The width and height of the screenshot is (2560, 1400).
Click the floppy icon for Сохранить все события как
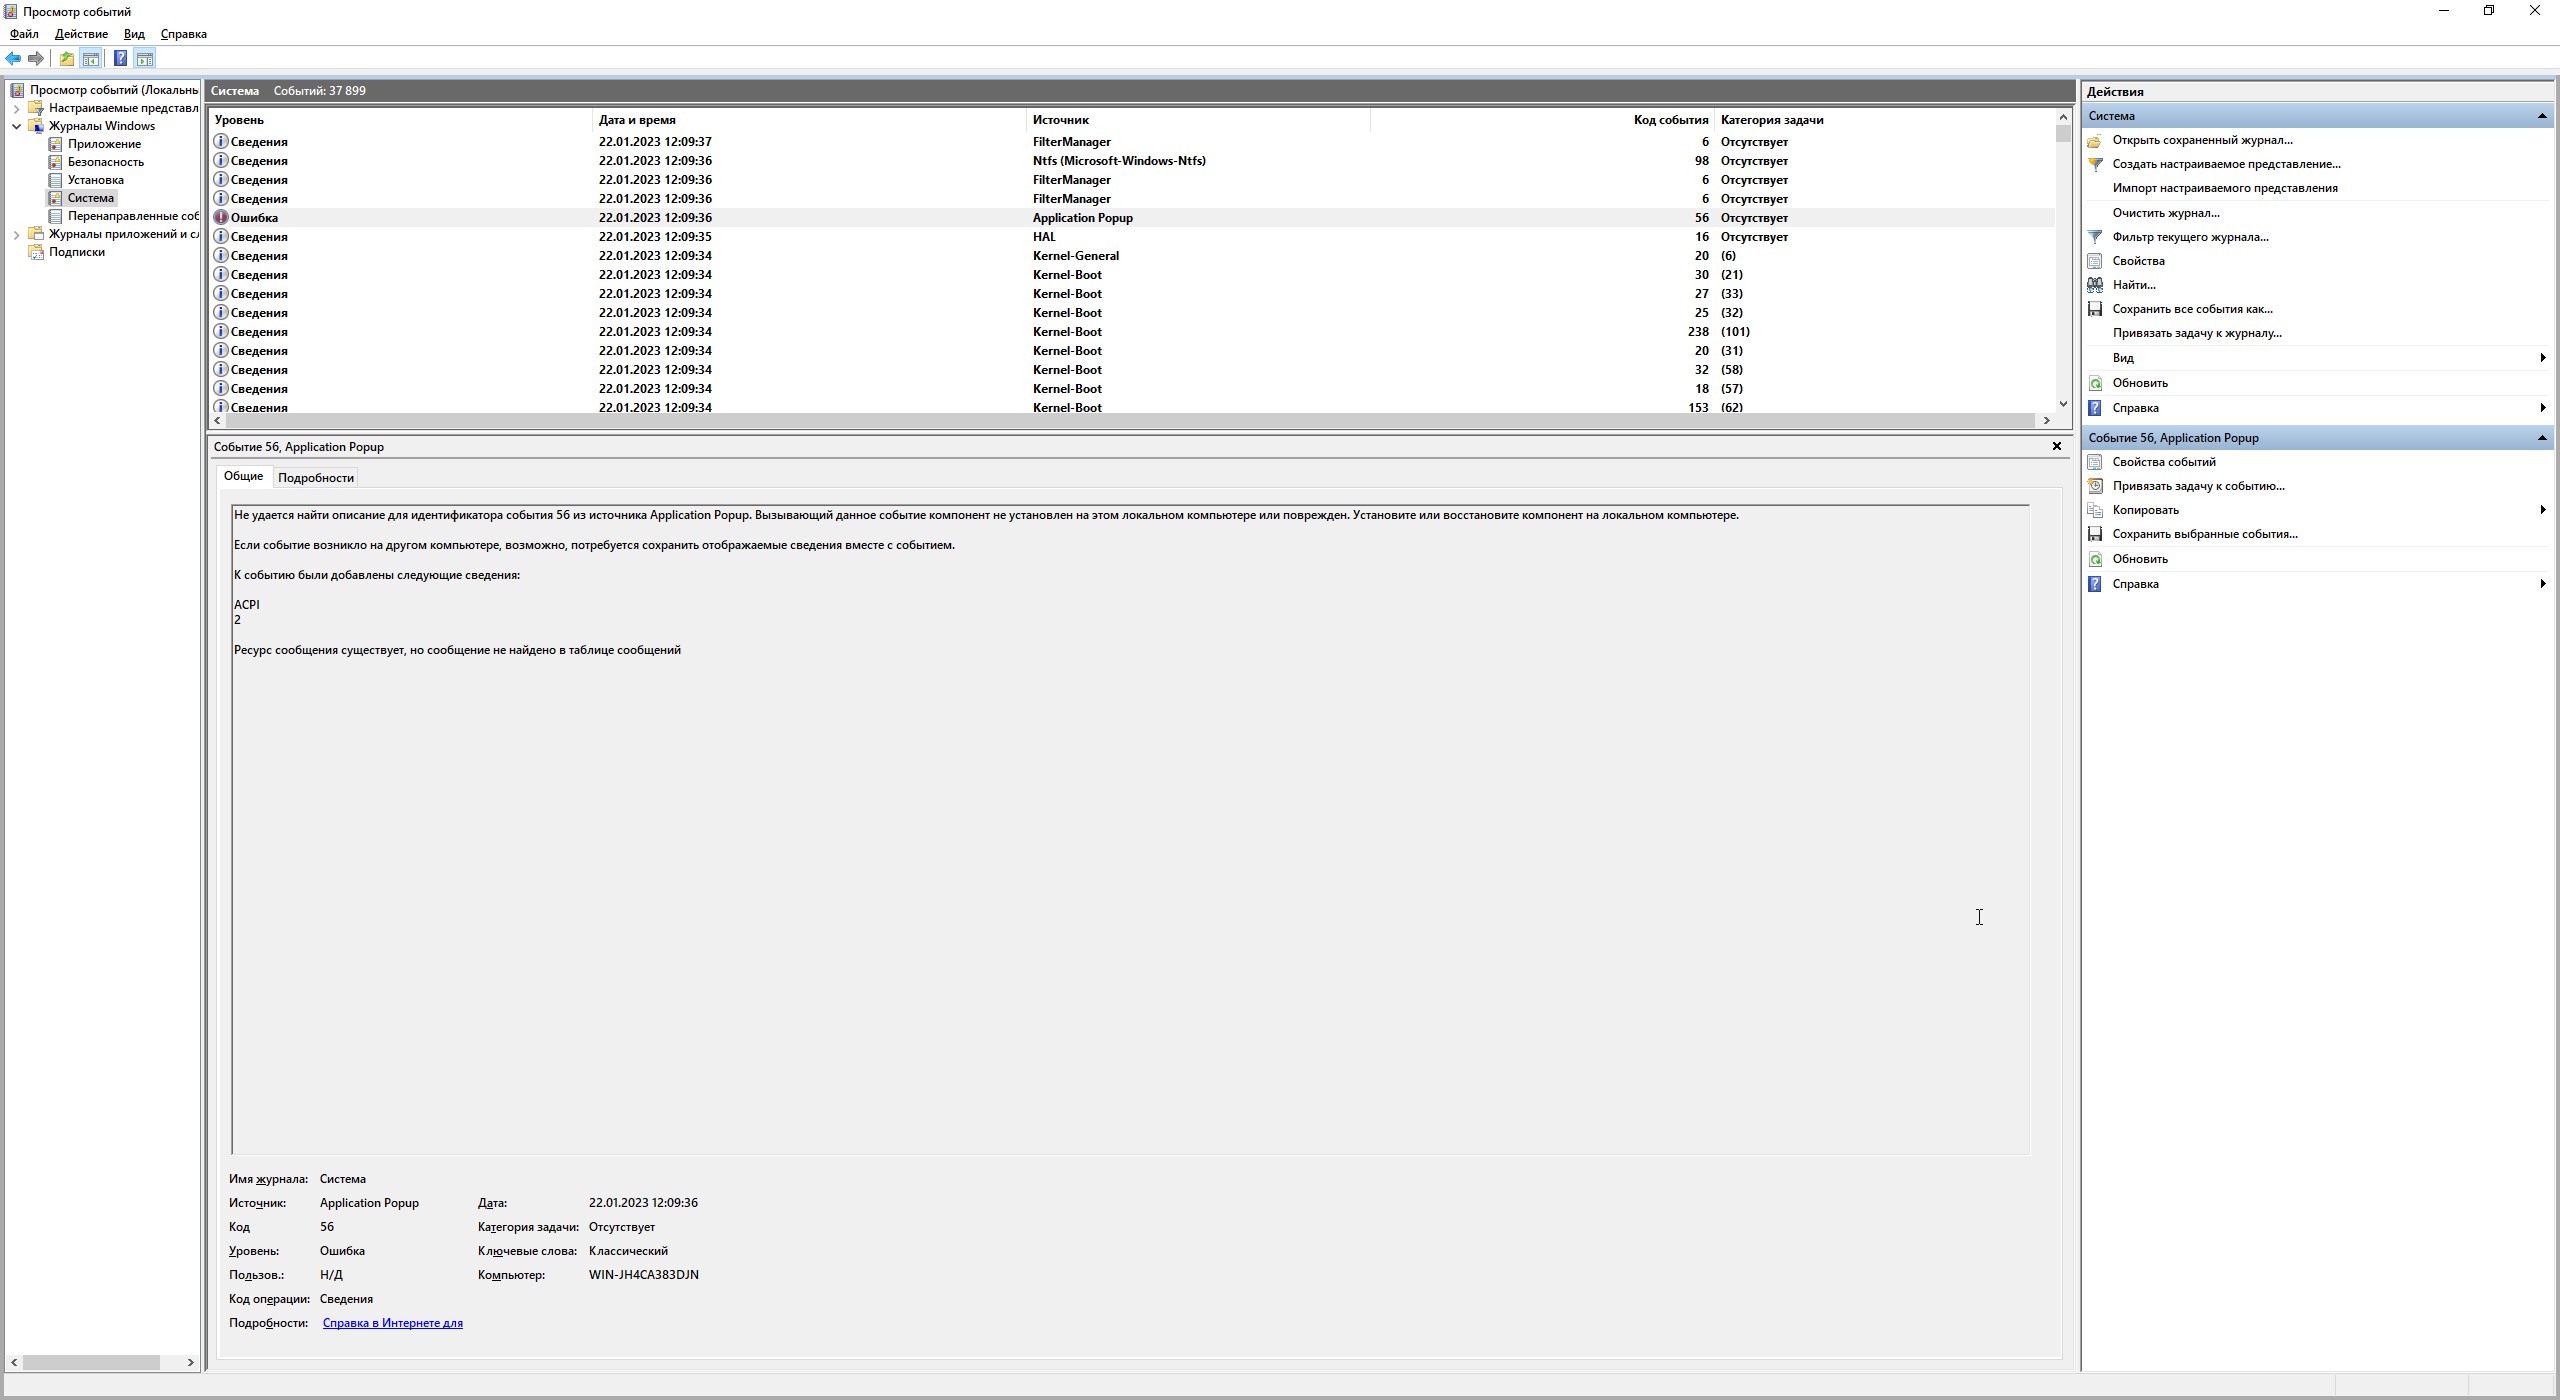[2095, 309]
